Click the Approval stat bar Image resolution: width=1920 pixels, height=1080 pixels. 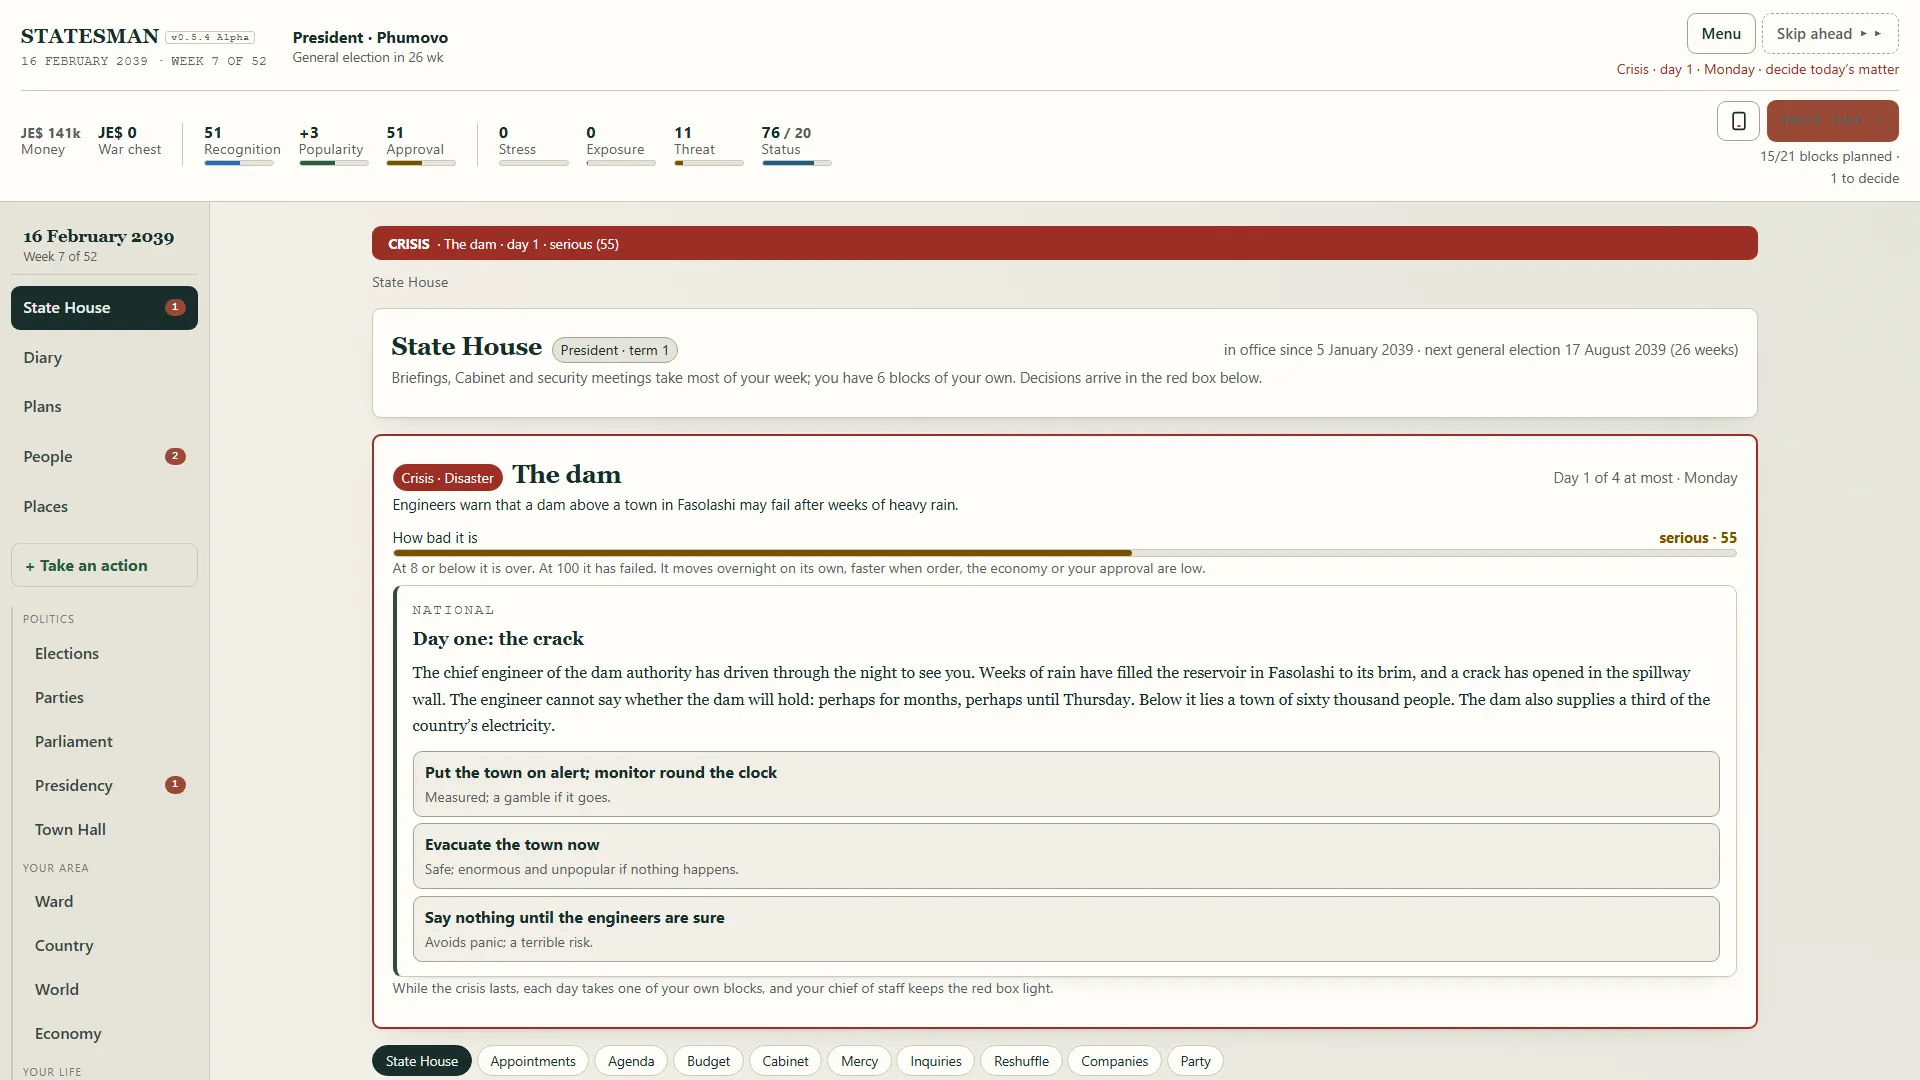click(421, 163)
